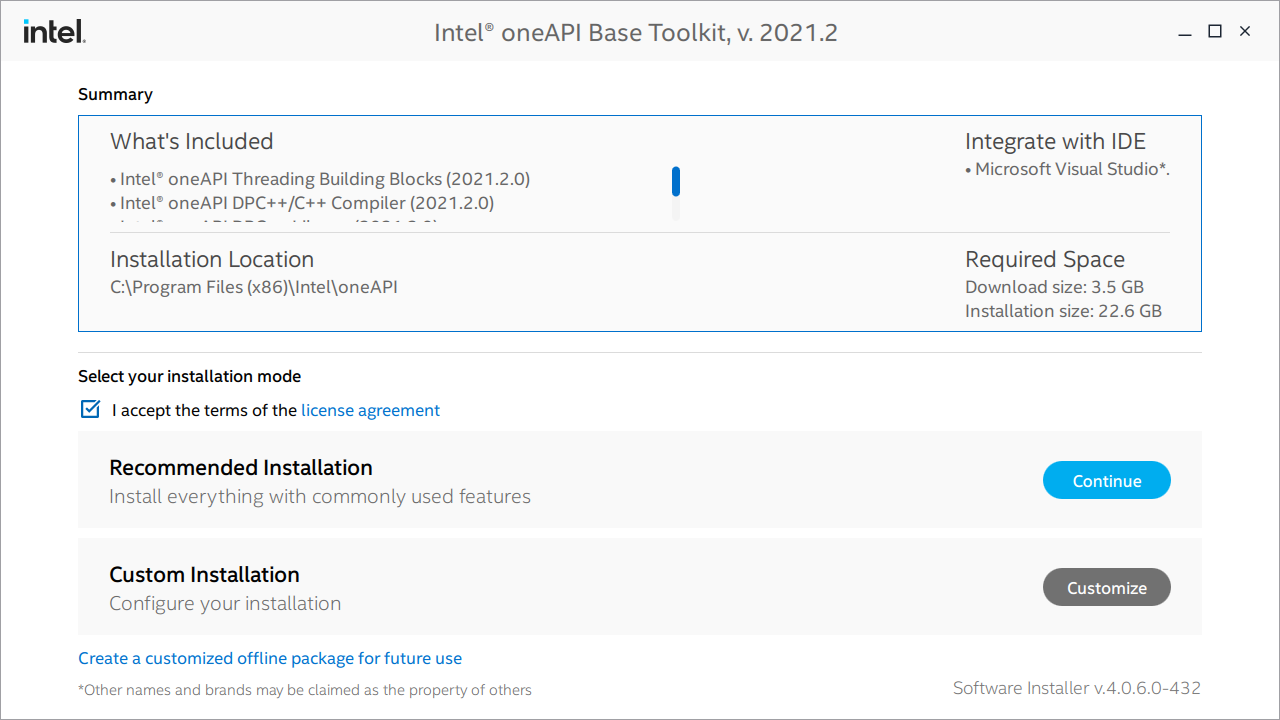1280x720 pixels.
Task: Click the toolkit title in title bar
Action: pyautogui.click(x=636, y=33)
